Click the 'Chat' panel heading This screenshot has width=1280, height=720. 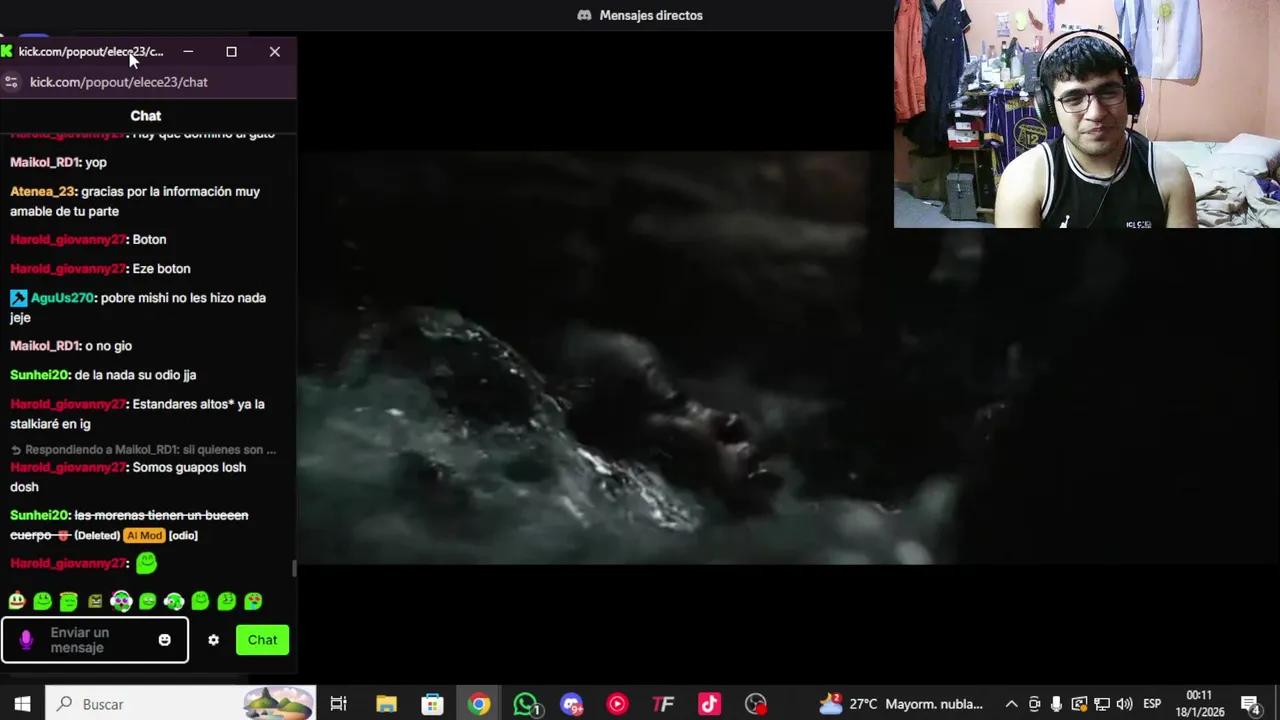coord(145,116)
